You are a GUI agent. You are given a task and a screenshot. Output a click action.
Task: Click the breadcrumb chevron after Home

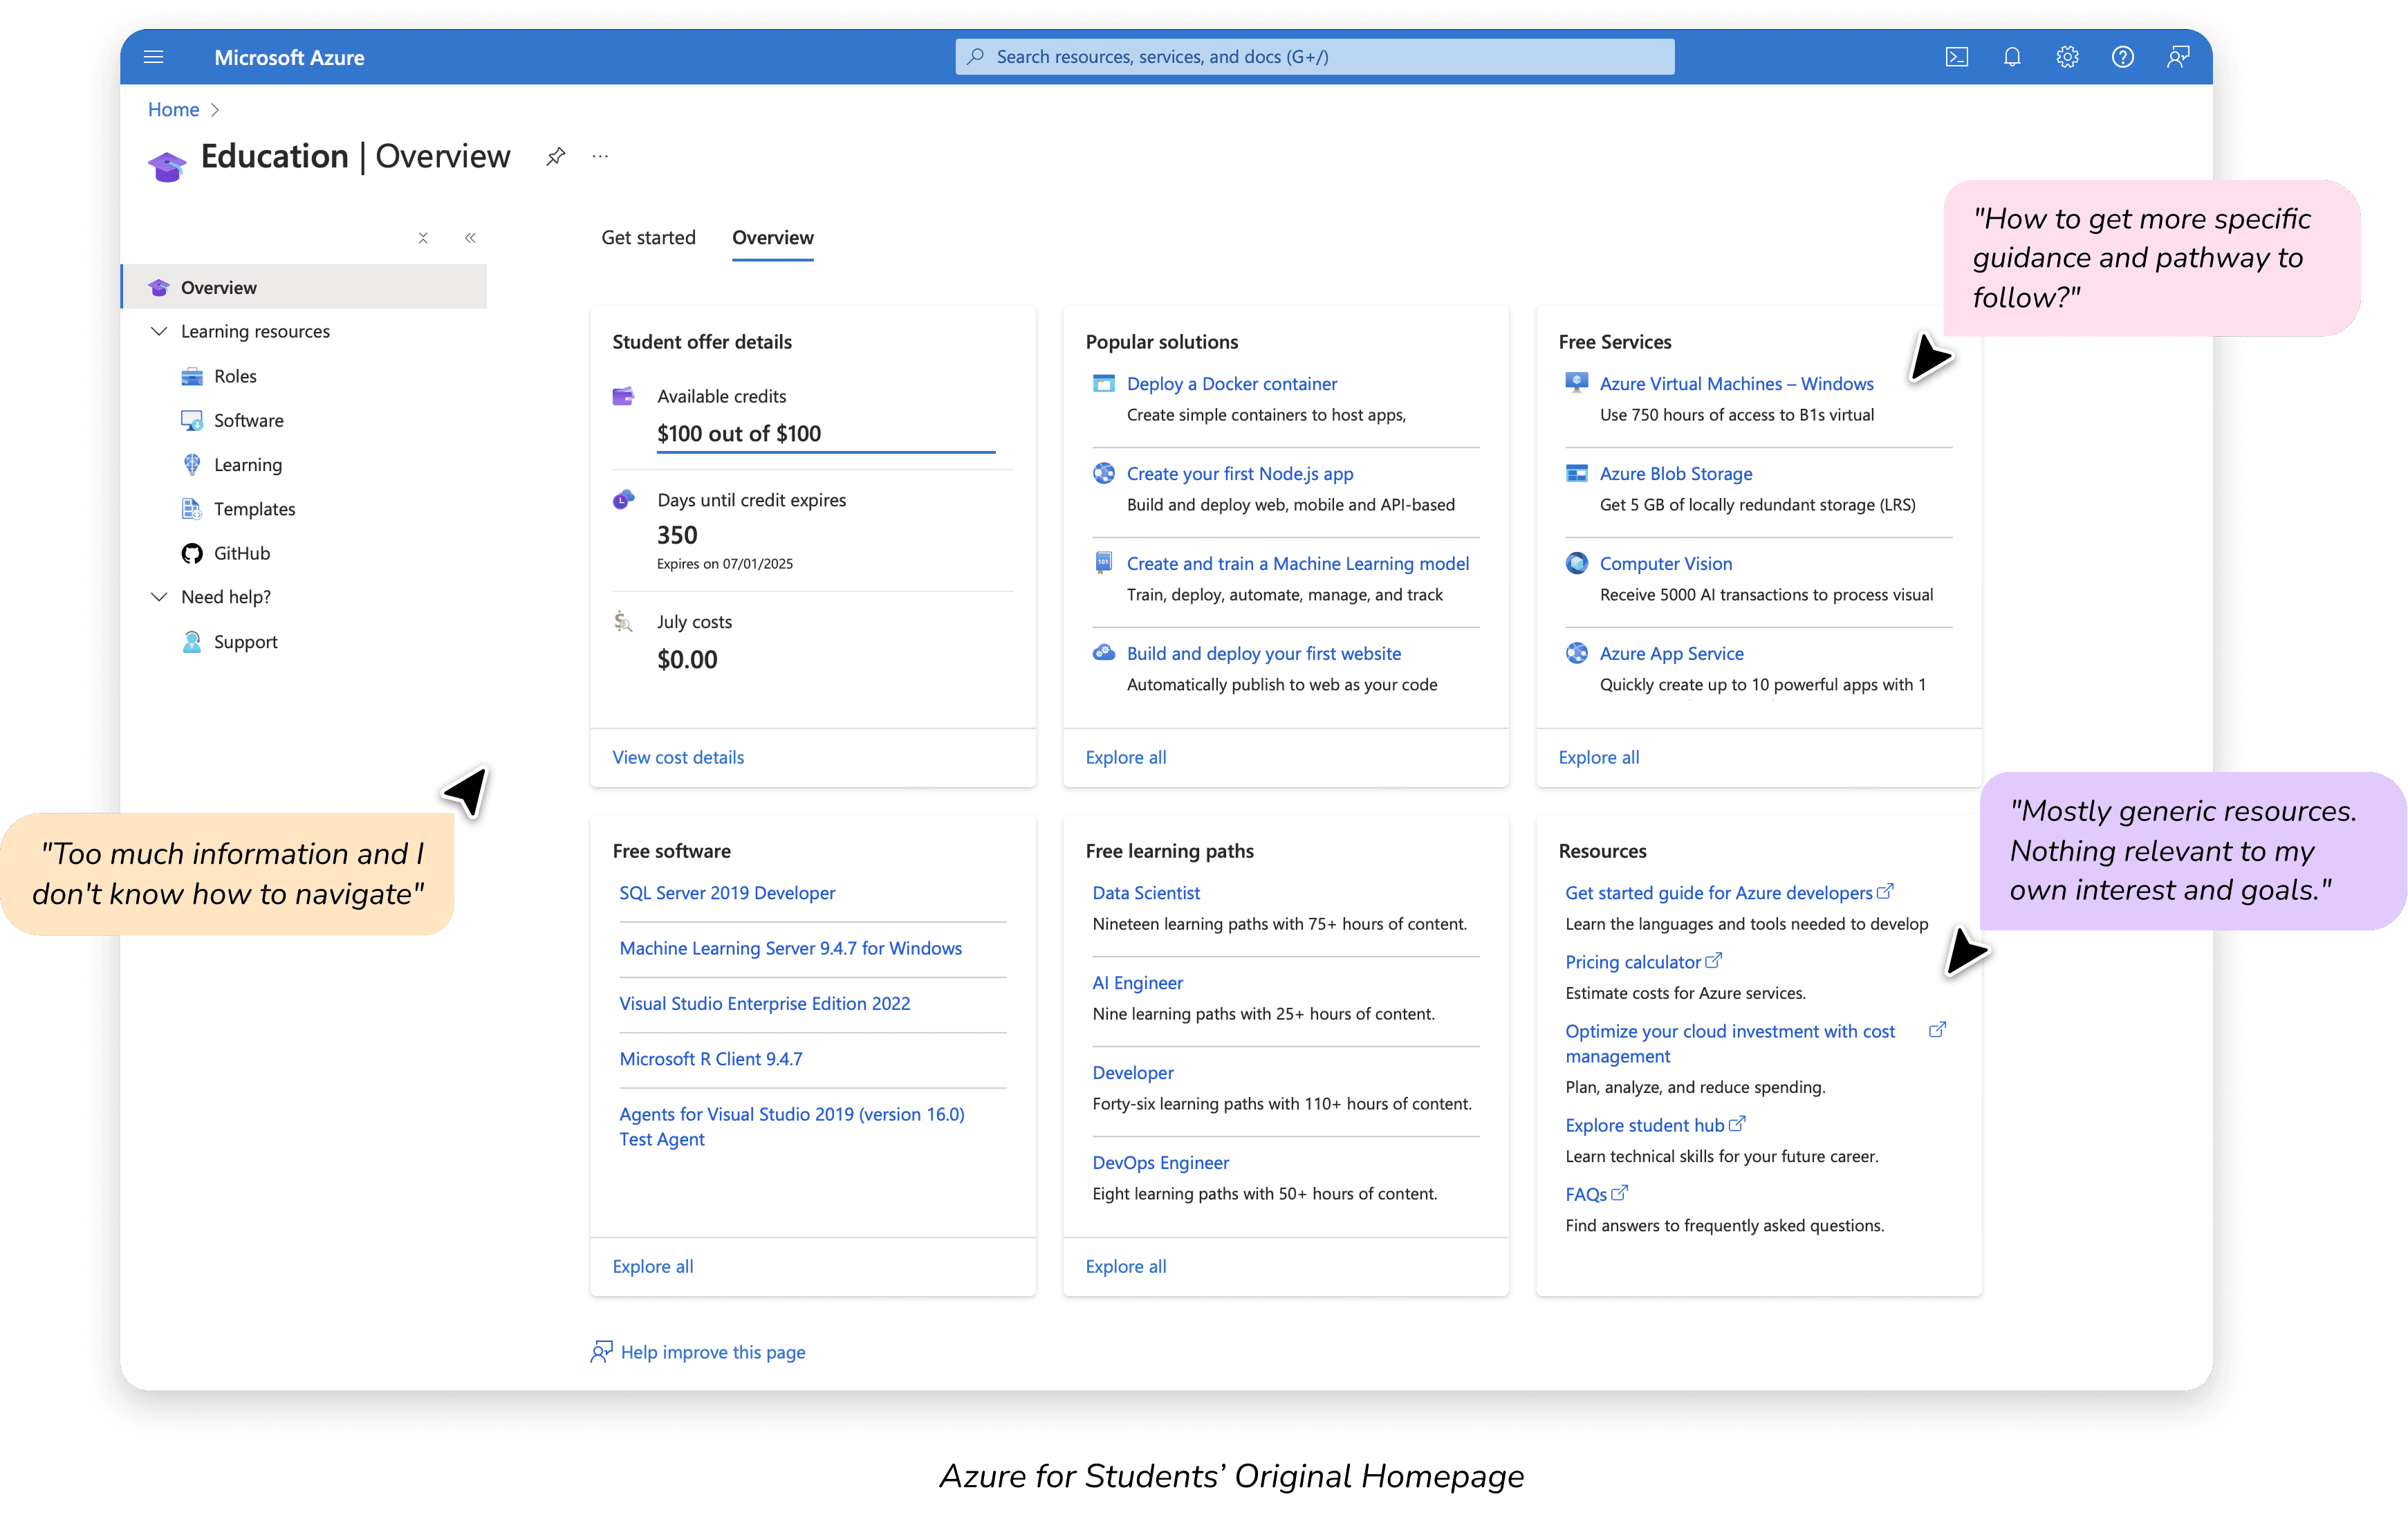pyautogui.click(x=215, y=110)
